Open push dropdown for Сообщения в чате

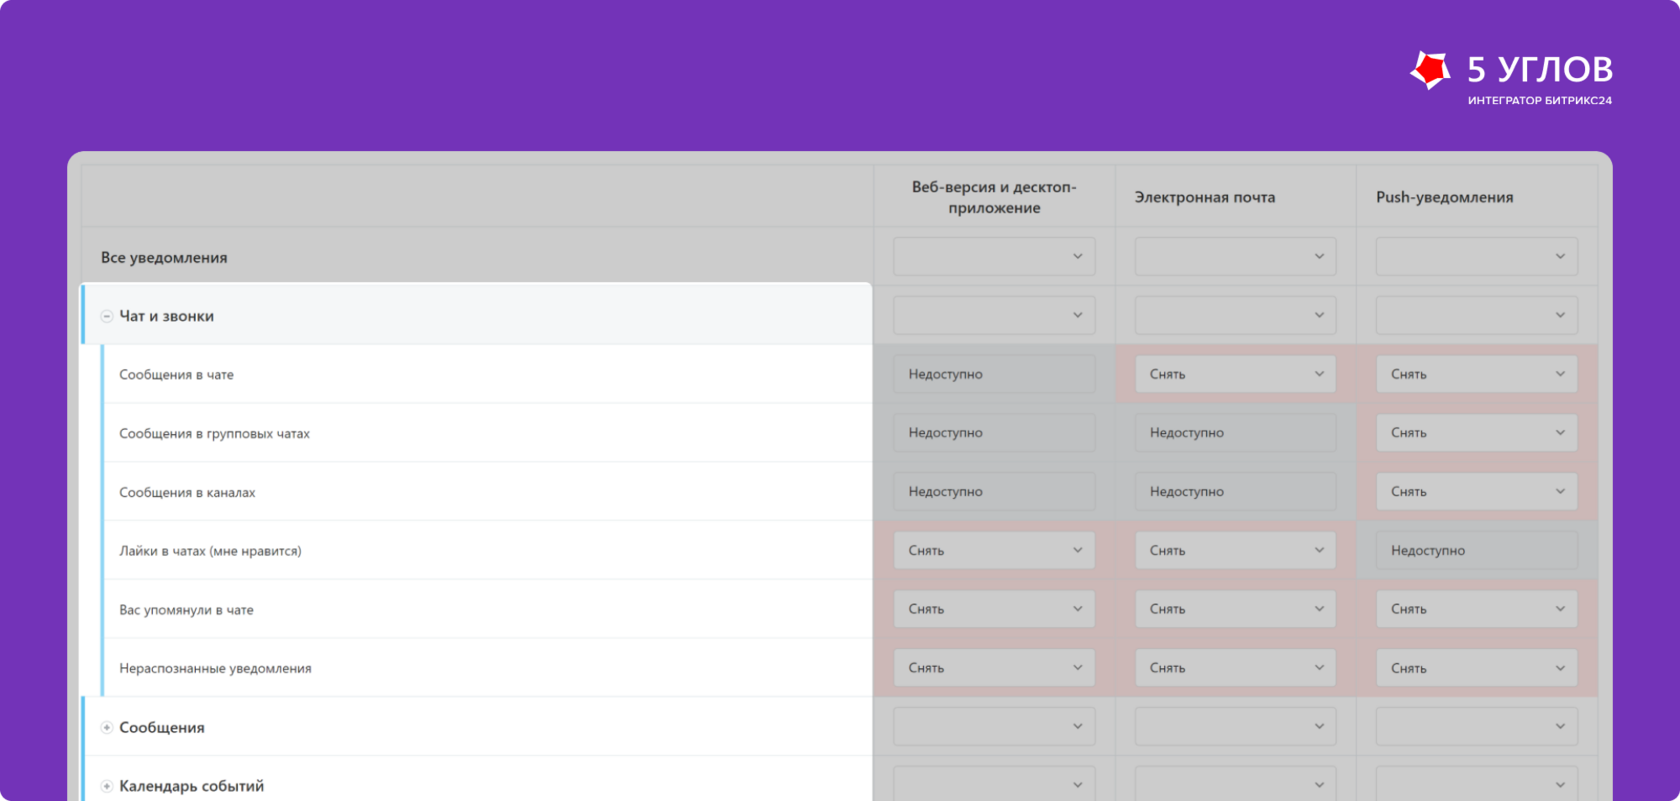click(x=1477, y=374)
